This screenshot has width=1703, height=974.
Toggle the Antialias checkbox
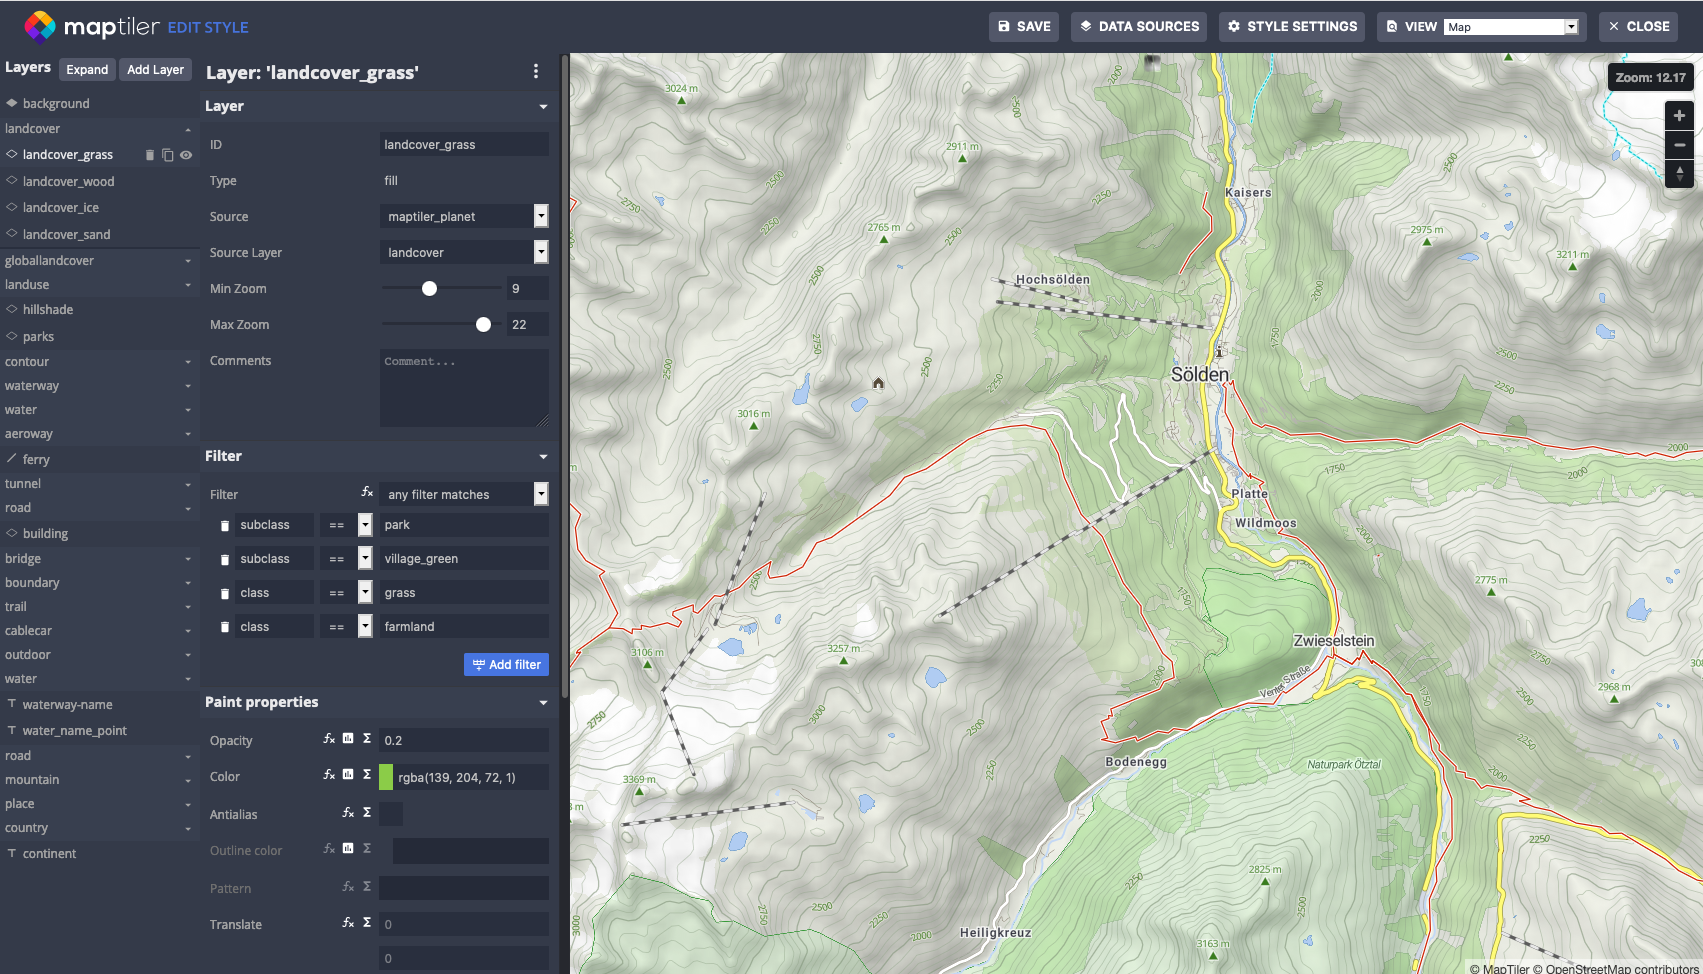[391, 814]
